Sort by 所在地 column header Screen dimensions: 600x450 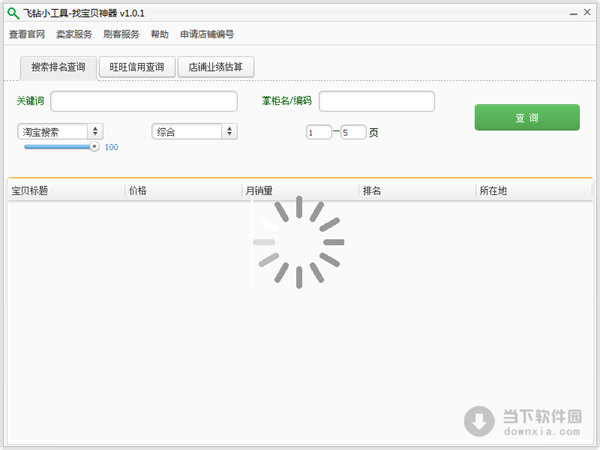click(x=534, y=191)
